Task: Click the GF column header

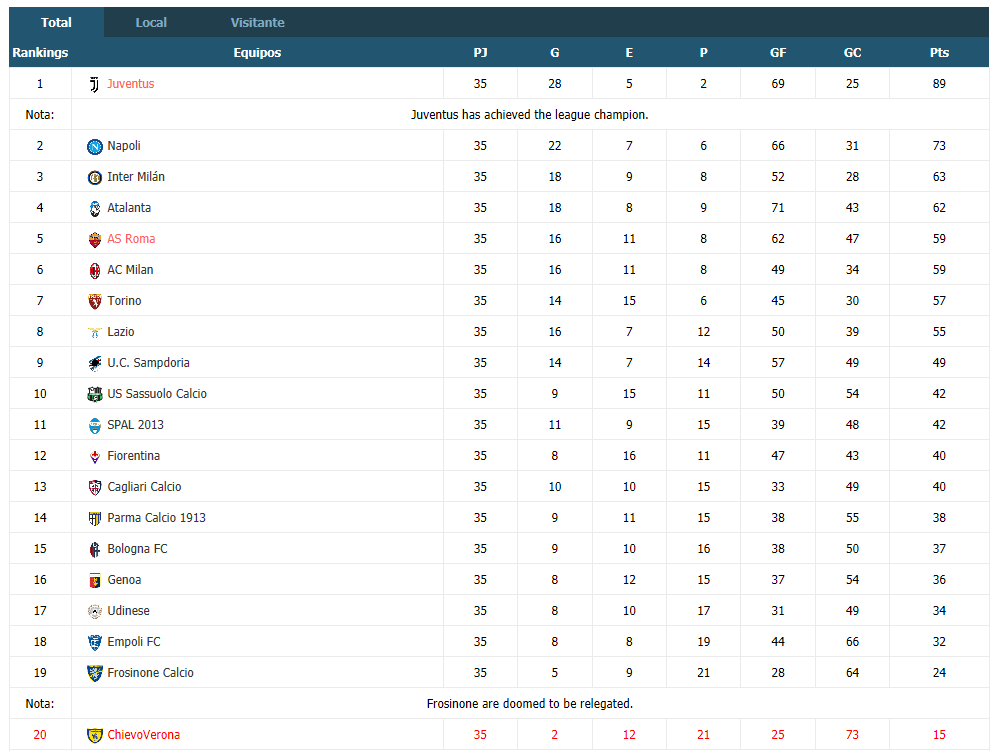Action: pos(778,53)
